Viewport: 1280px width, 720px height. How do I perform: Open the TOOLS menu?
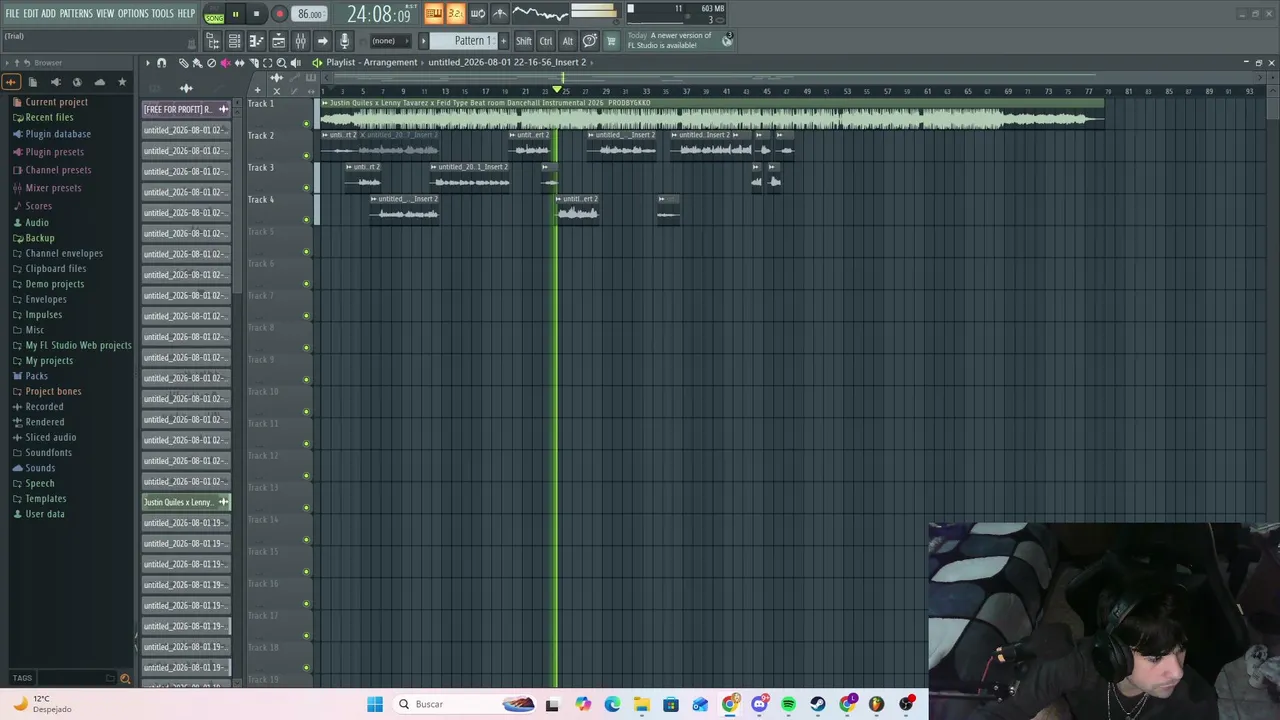tap(163, 14)
